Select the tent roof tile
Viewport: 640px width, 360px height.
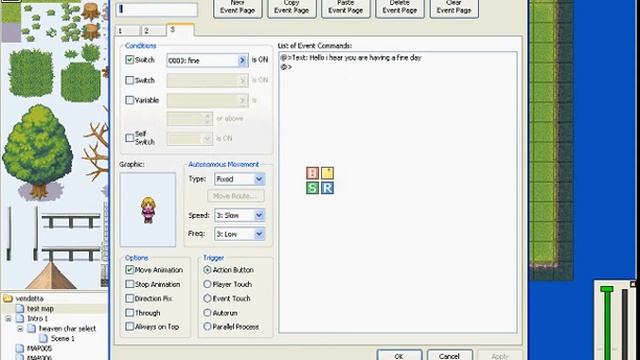pos(51,276)
